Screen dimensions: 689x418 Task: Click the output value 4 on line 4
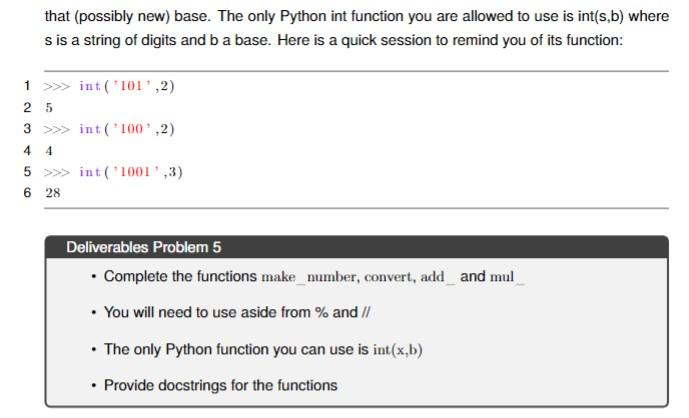point(49,151)
